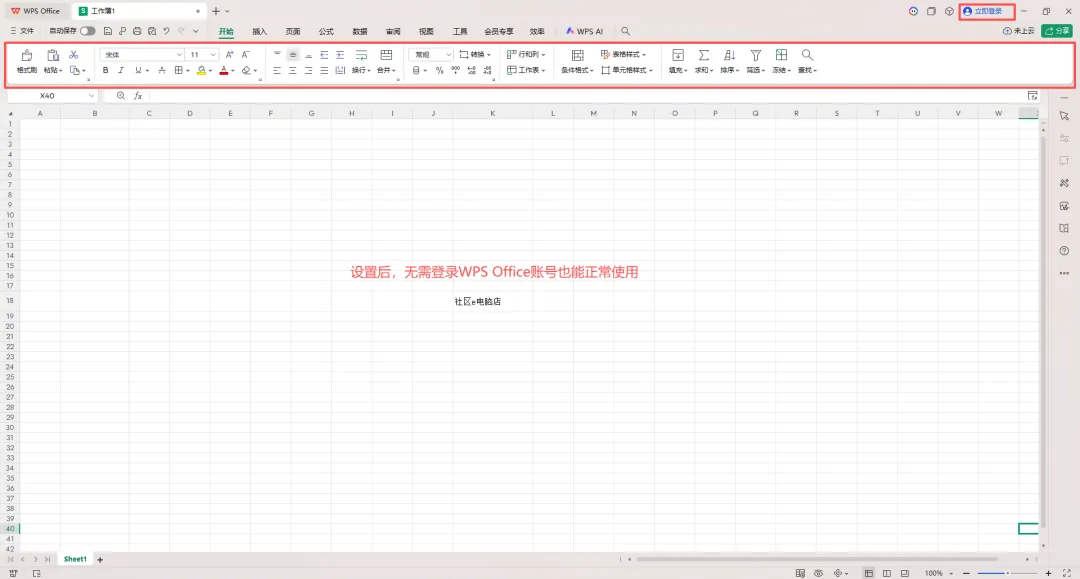Click the wrap text (换行) icon
This screenshot has height=579, width=1080.
click(362, 55)
